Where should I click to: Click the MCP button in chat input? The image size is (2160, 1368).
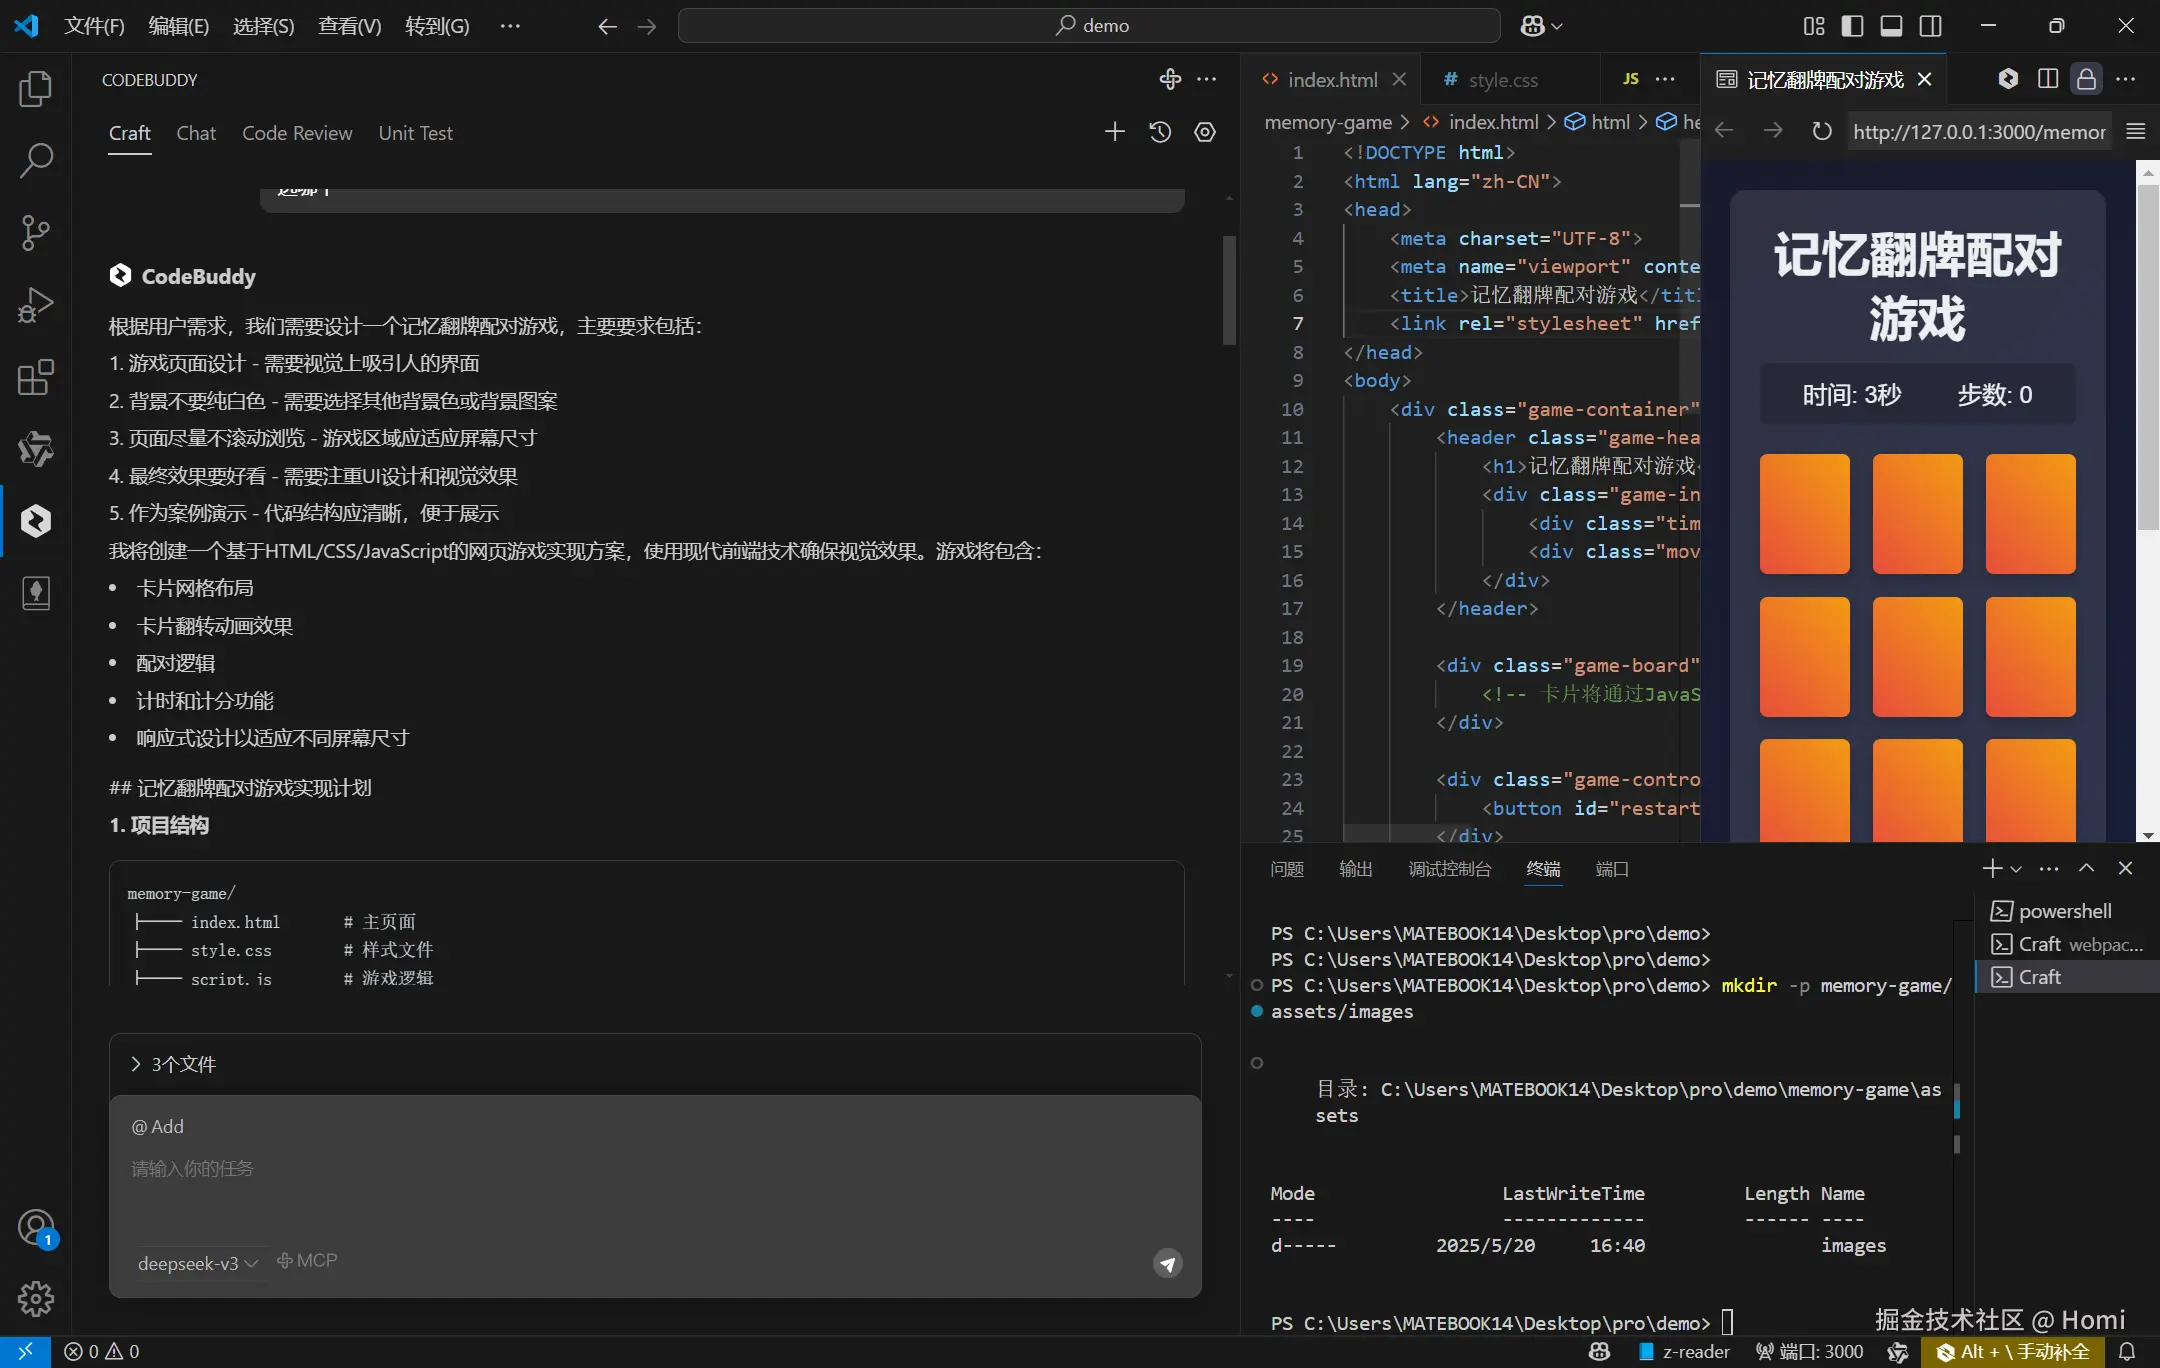click(307, 1261)
